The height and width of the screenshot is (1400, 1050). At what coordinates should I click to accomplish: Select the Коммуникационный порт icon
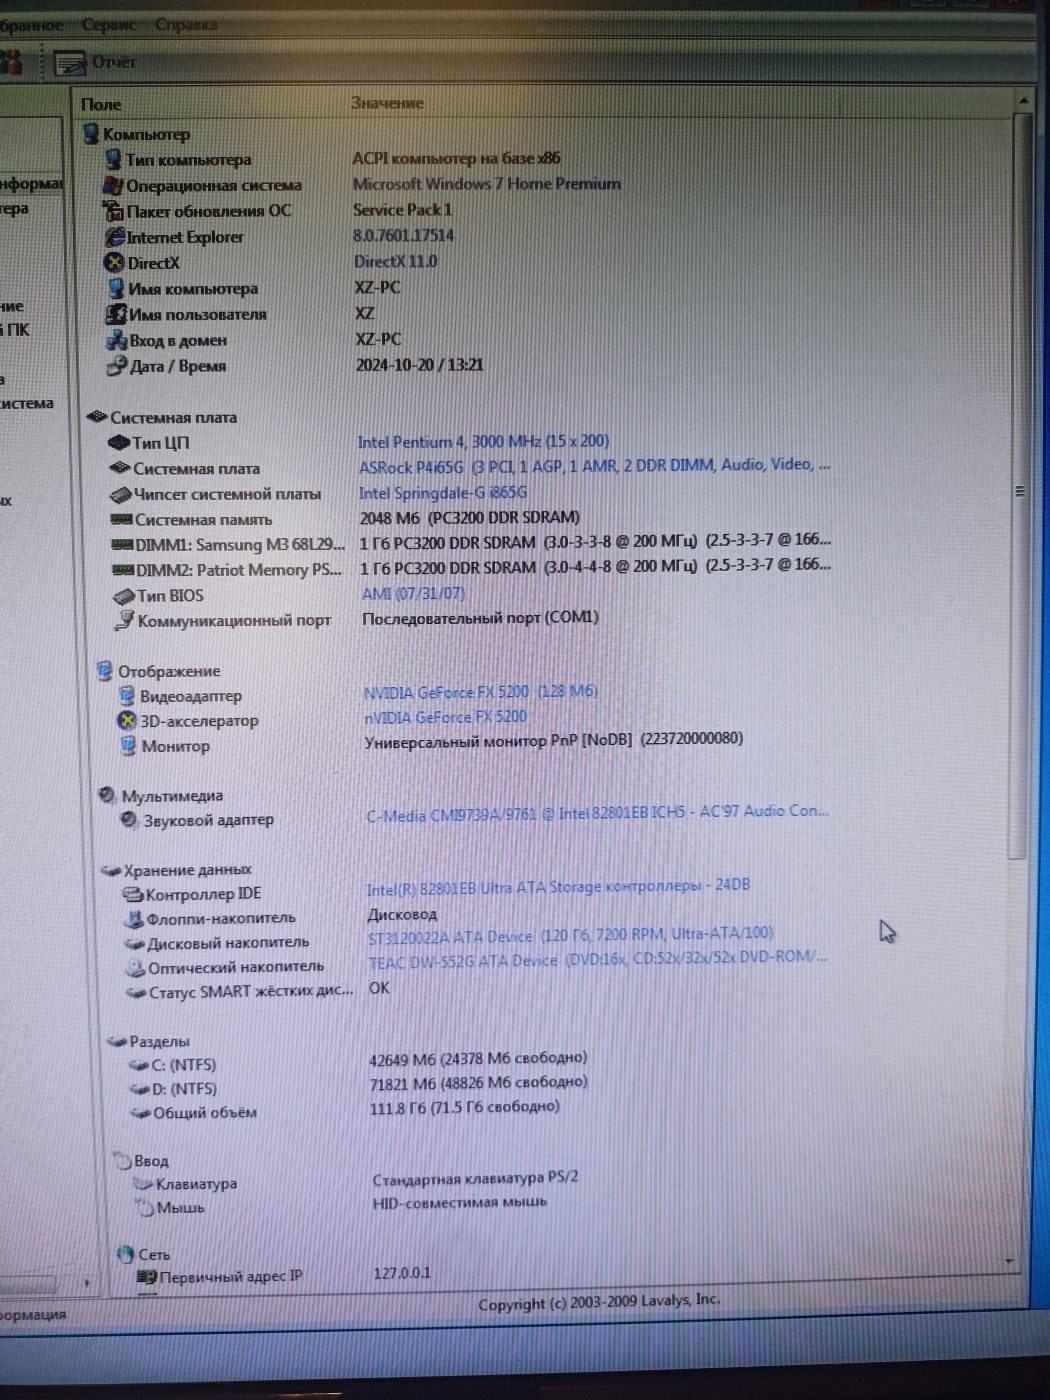(125, 621)
